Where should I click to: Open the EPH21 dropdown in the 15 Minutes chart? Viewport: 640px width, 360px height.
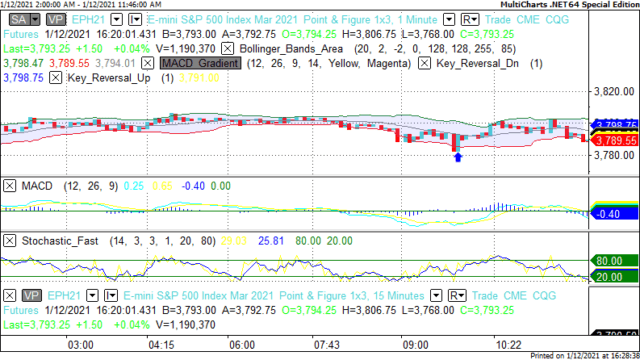point(93,296)
